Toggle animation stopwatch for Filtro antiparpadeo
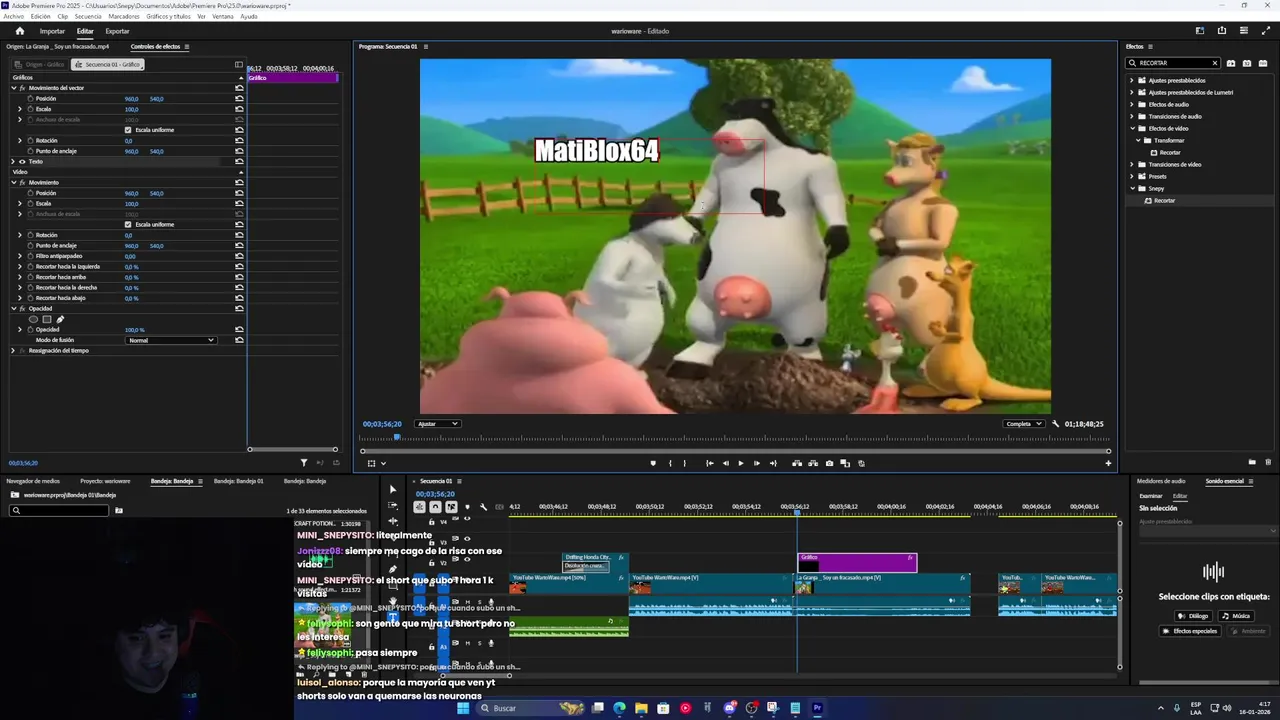The width and height of the screenshot is (1280, 720). pos(30,256)
